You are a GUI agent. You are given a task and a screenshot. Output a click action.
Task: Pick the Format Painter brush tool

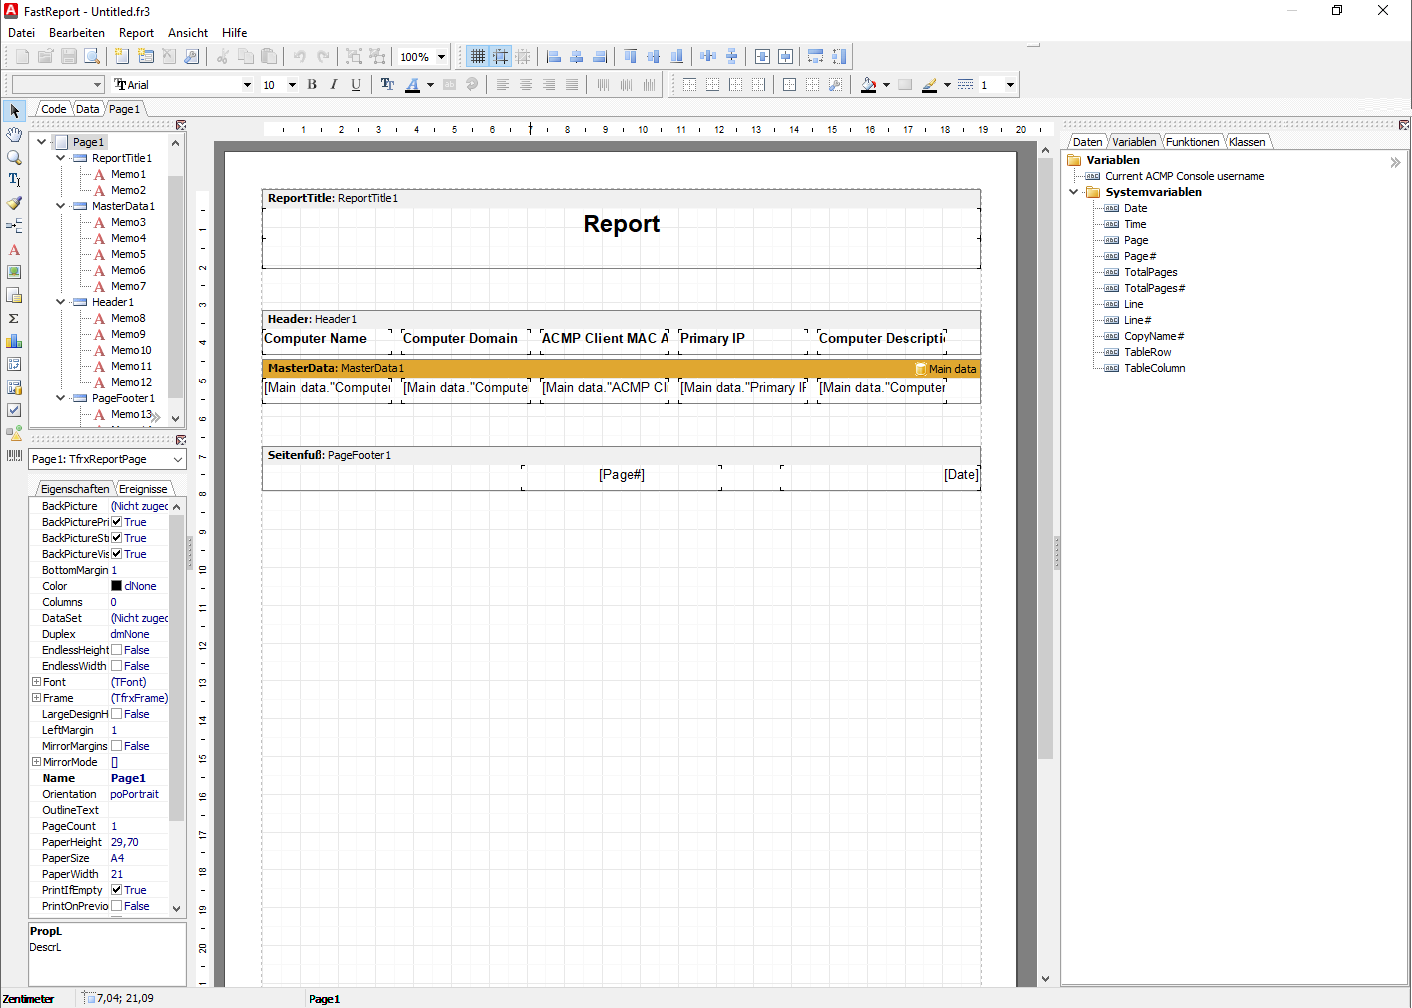(14, 202)
